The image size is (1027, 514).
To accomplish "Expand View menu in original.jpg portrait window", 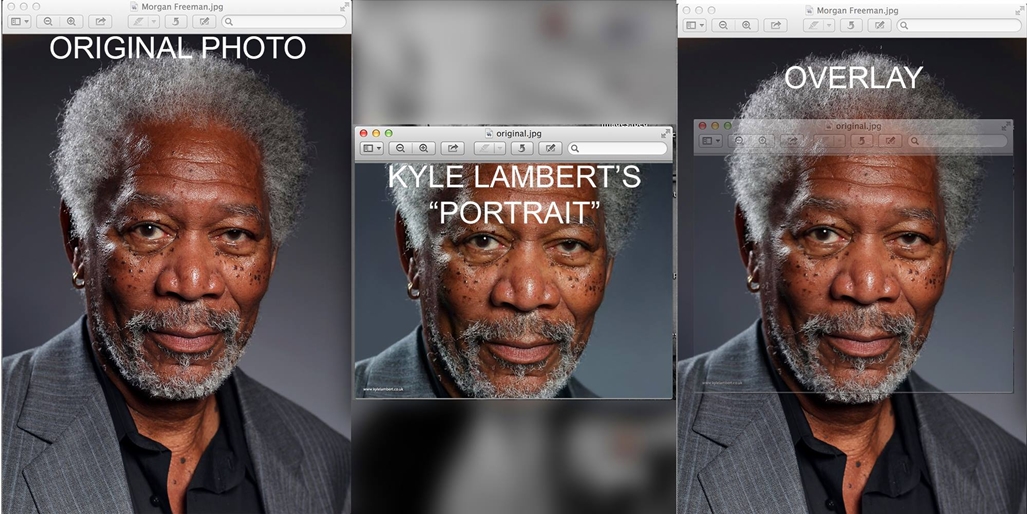I will tap(372, 148).
